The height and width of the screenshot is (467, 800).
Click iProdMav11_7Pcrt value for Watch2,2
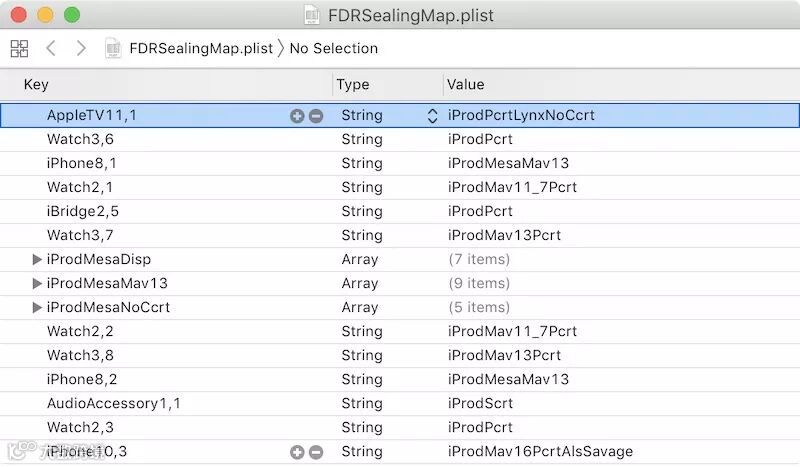(512, 331)
